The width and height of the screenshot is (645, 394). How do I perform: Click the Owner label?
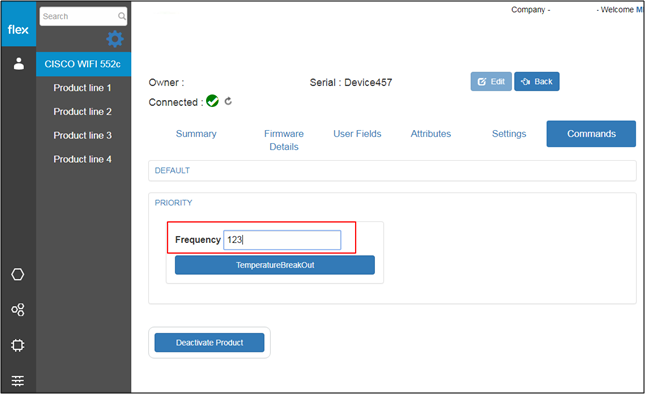click(x=166, y=82)
